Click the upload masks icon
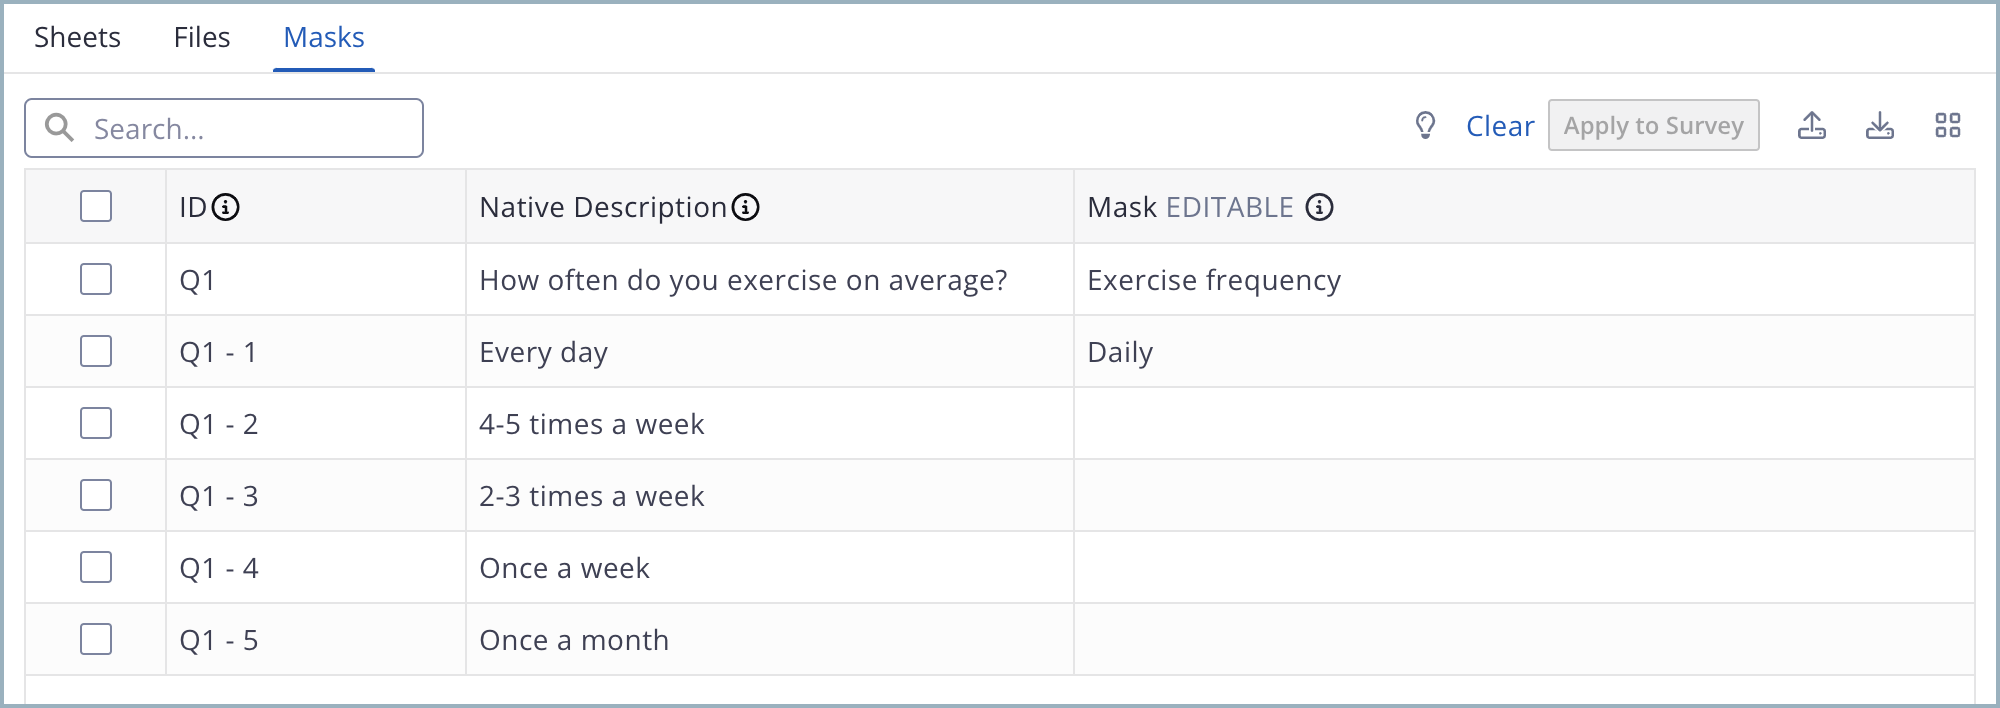The width and height of the screenshot is (2000, 708). click(1812, 125)
